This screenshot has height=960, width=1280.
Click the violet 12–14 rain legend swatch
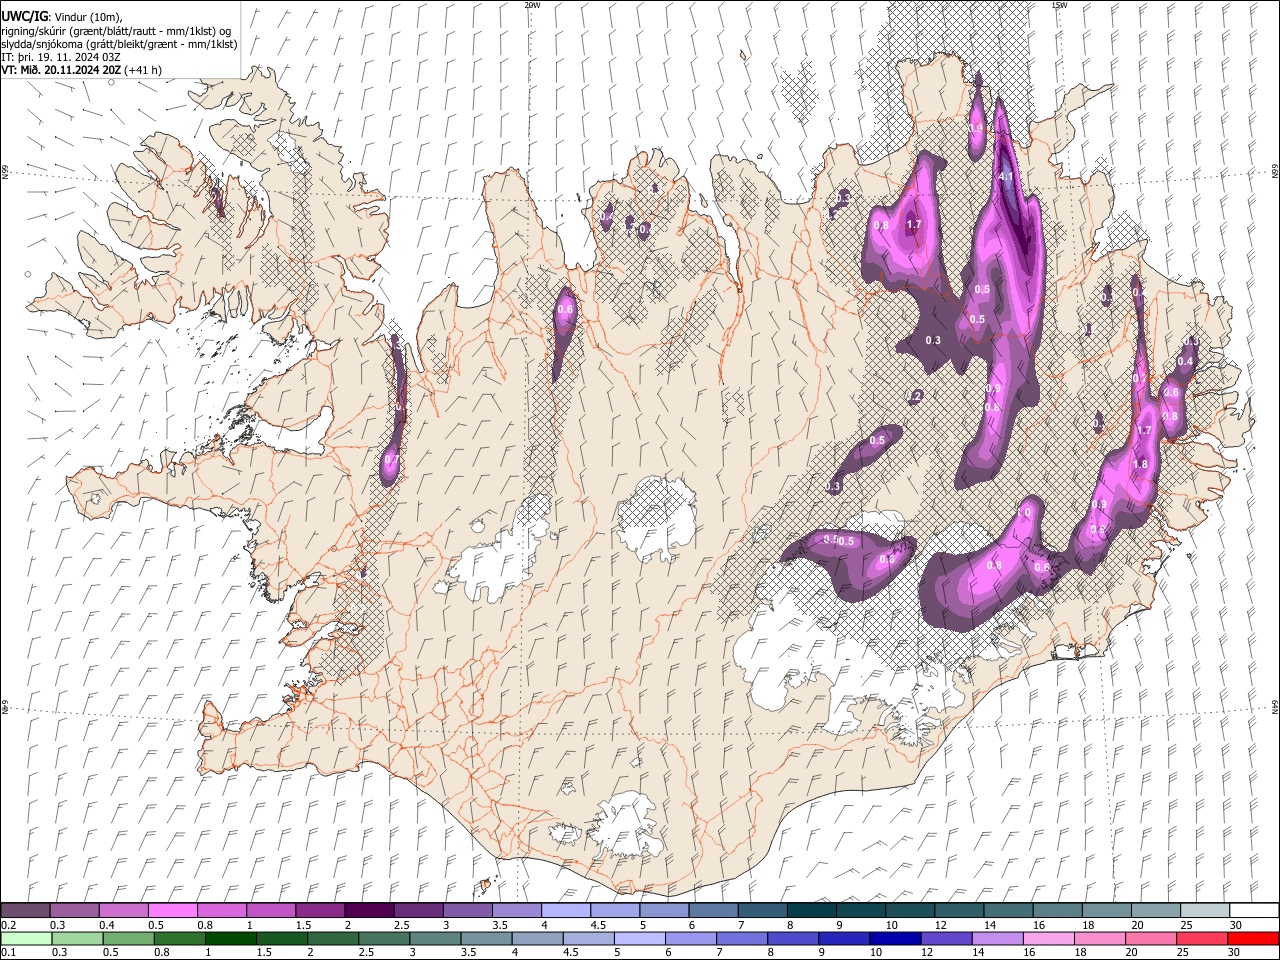[x=946, y=938]
